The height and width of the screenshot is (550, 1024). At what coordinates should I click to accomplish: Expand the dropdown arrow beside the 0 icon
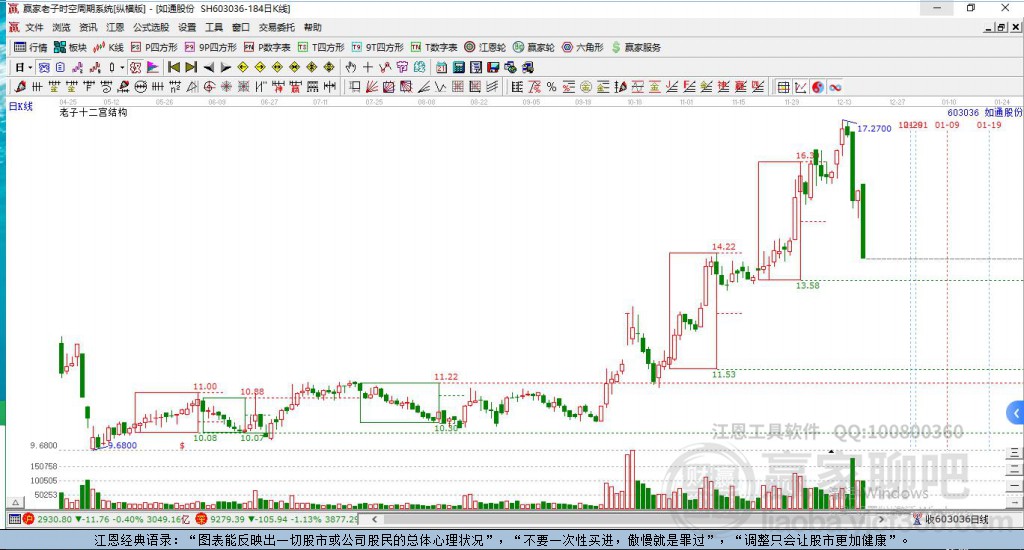122,67
